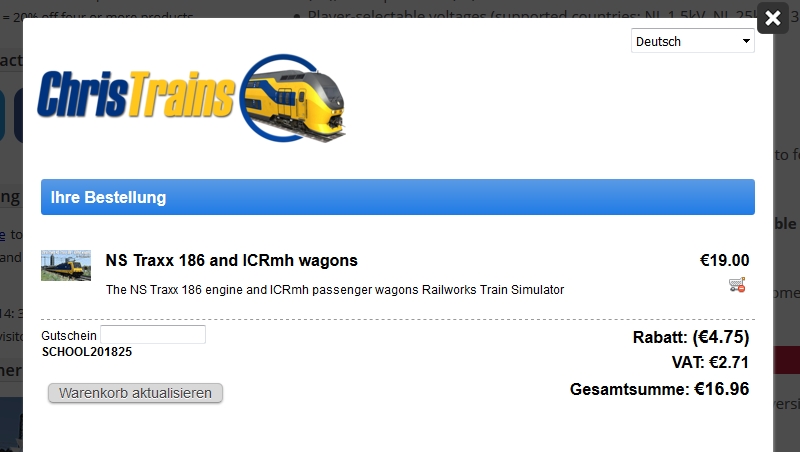Click the Gesamtsumme €16.96 total

[660, 389]
